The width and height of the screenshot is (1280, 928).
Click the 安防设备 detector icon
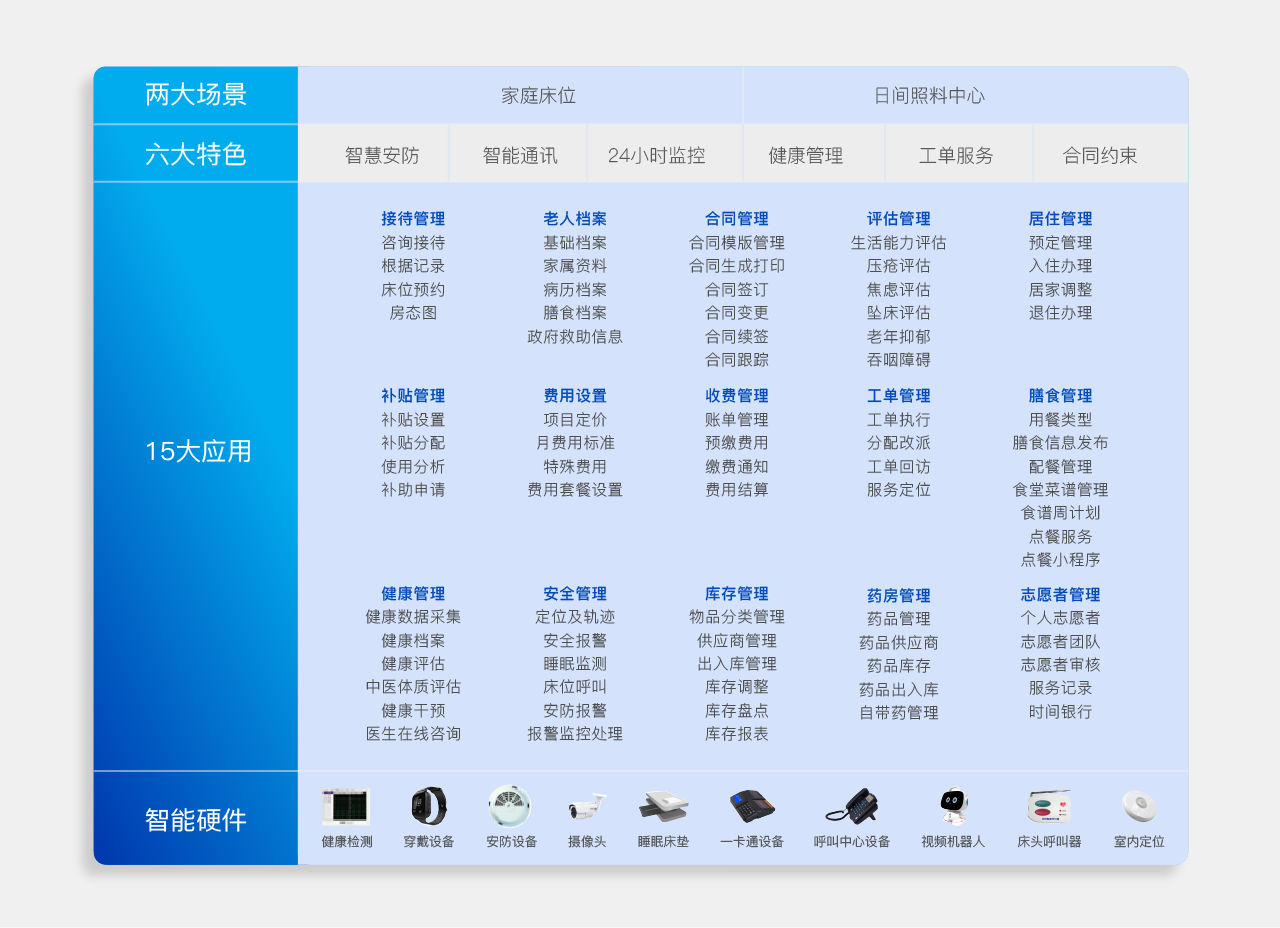click(510, 806)
